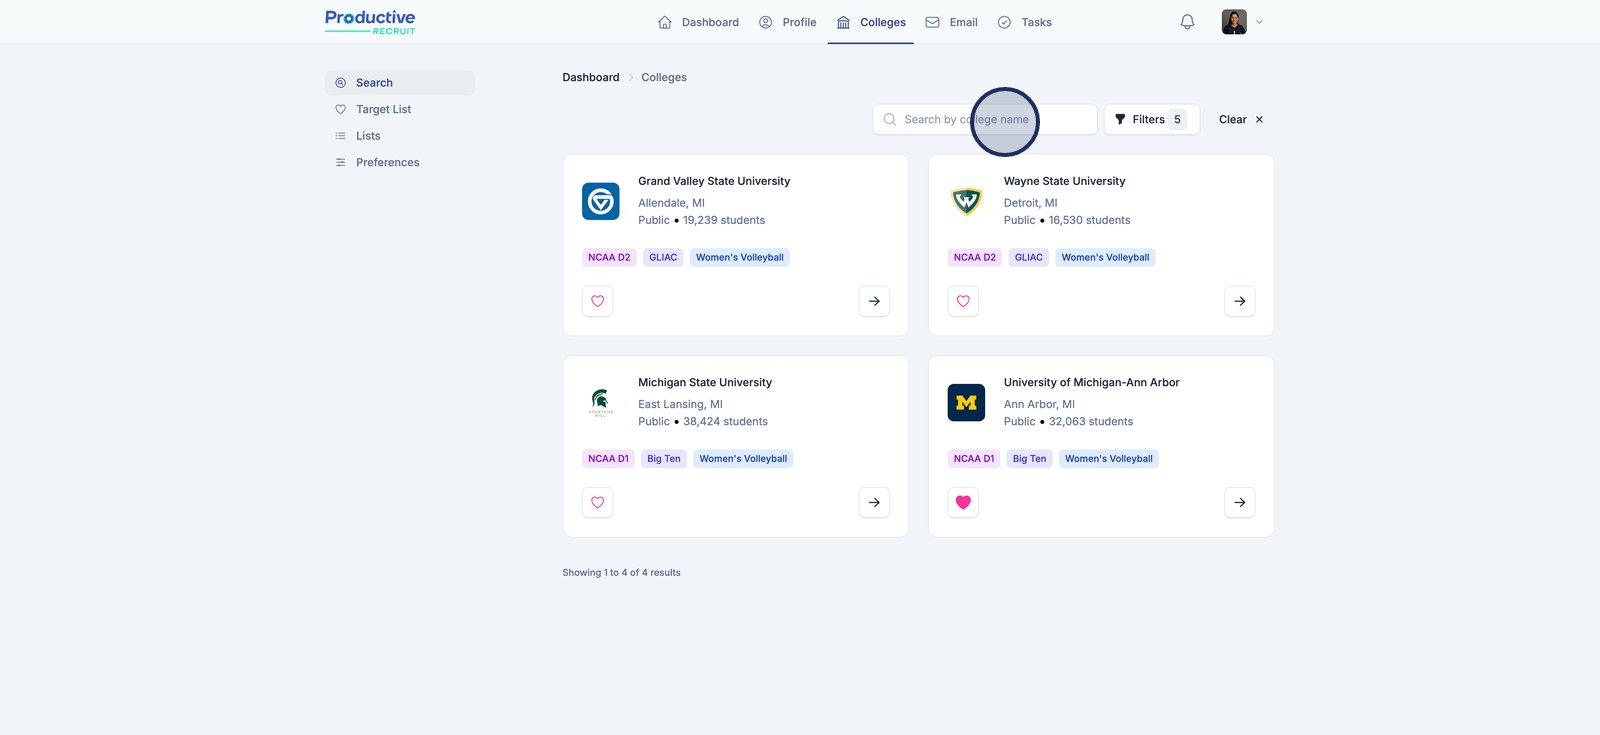Switch to the Tasks tab
1600x735 pixels.
[x=1025, y=22]
